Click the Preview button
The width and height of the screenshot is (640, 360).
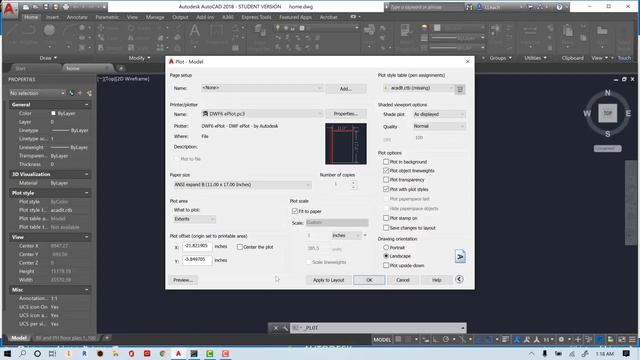coord(183,280)
